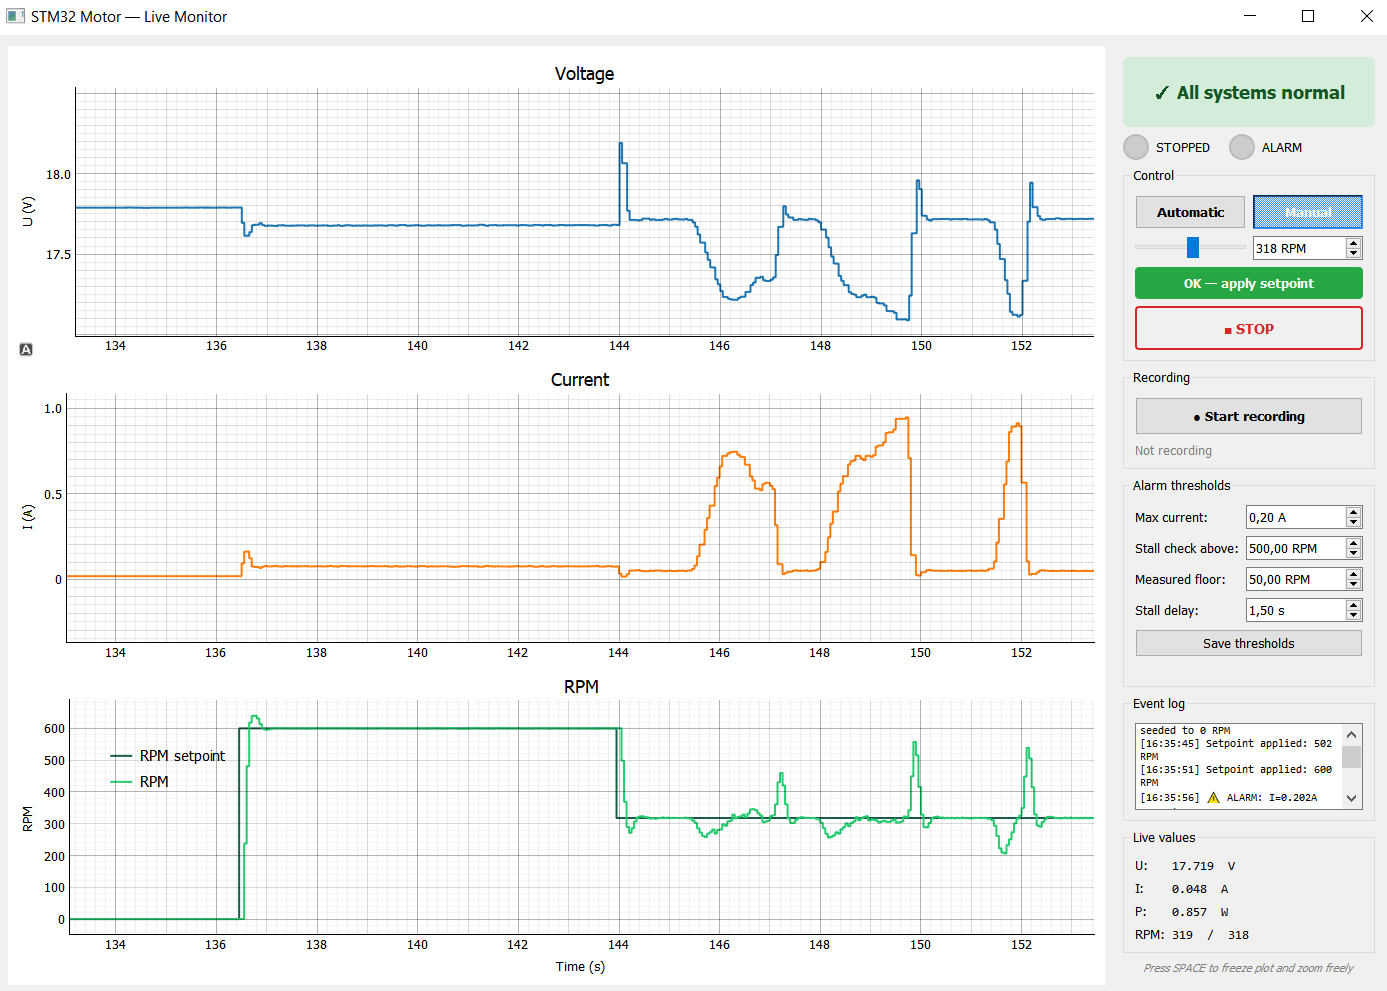
Task: Click the Stall check above 500,00 RPM field
Action: pos(1295,548)
